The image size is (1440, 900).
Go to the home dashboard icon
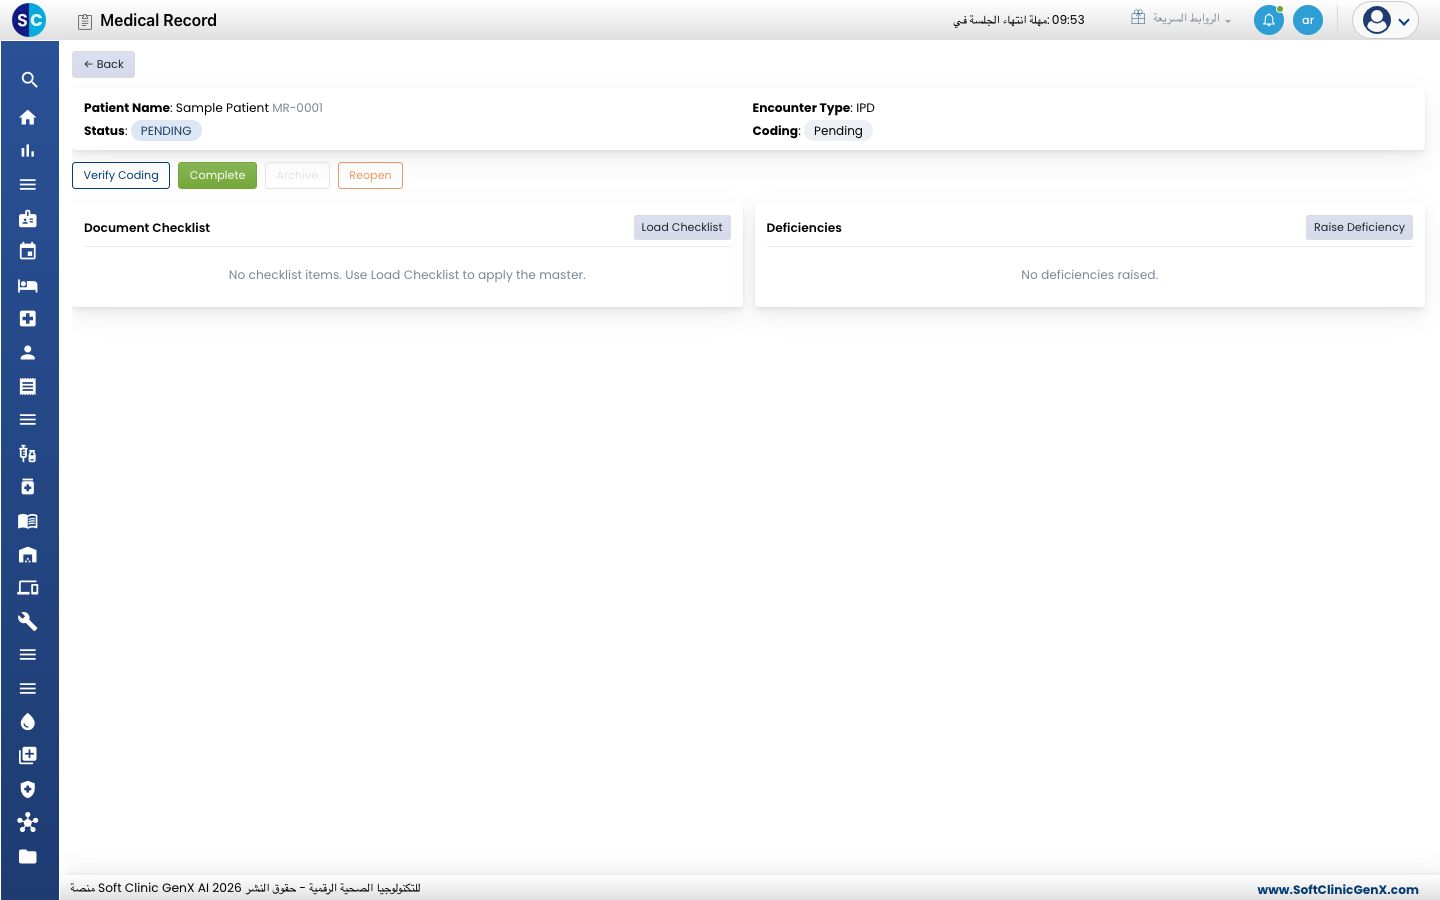[x=28, y=117]
